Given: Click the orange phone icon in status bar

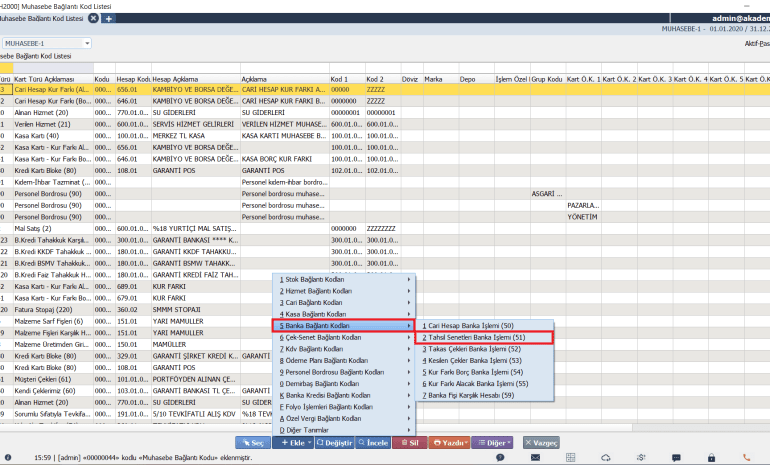Looking at the screenshot, I should click(x=746, y=457).
